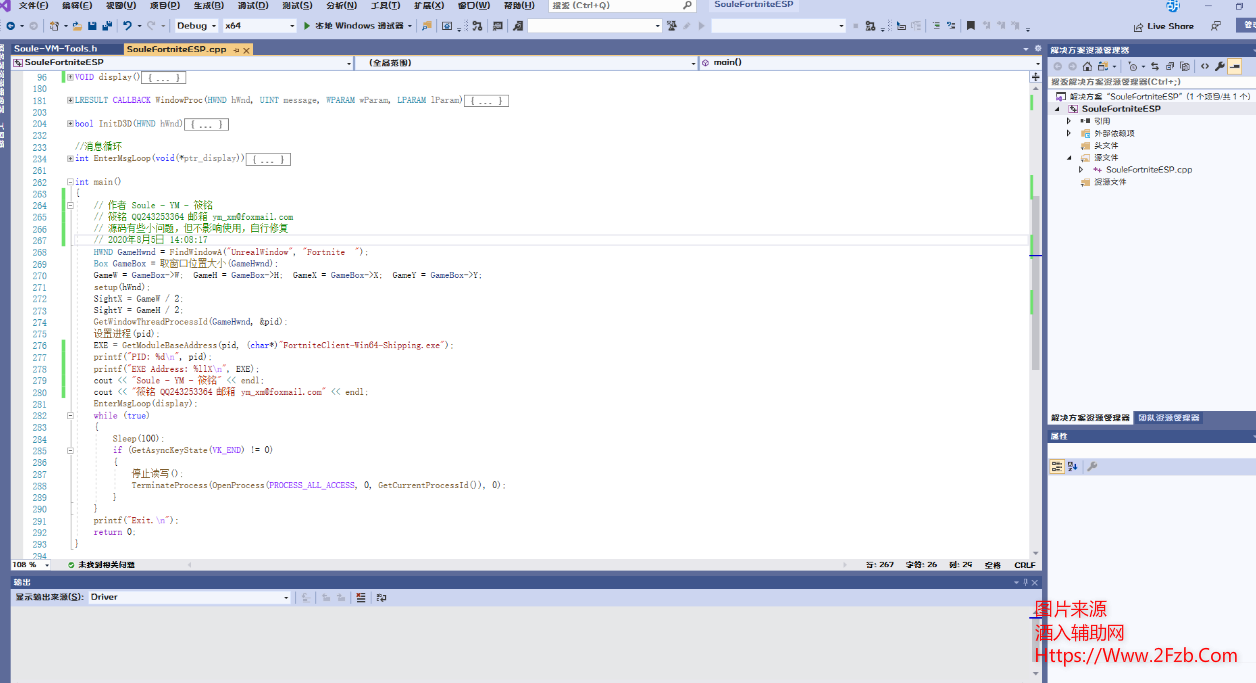Click the Undo arrow icon
Viewport: 1256px width, 683px height.
126,25
